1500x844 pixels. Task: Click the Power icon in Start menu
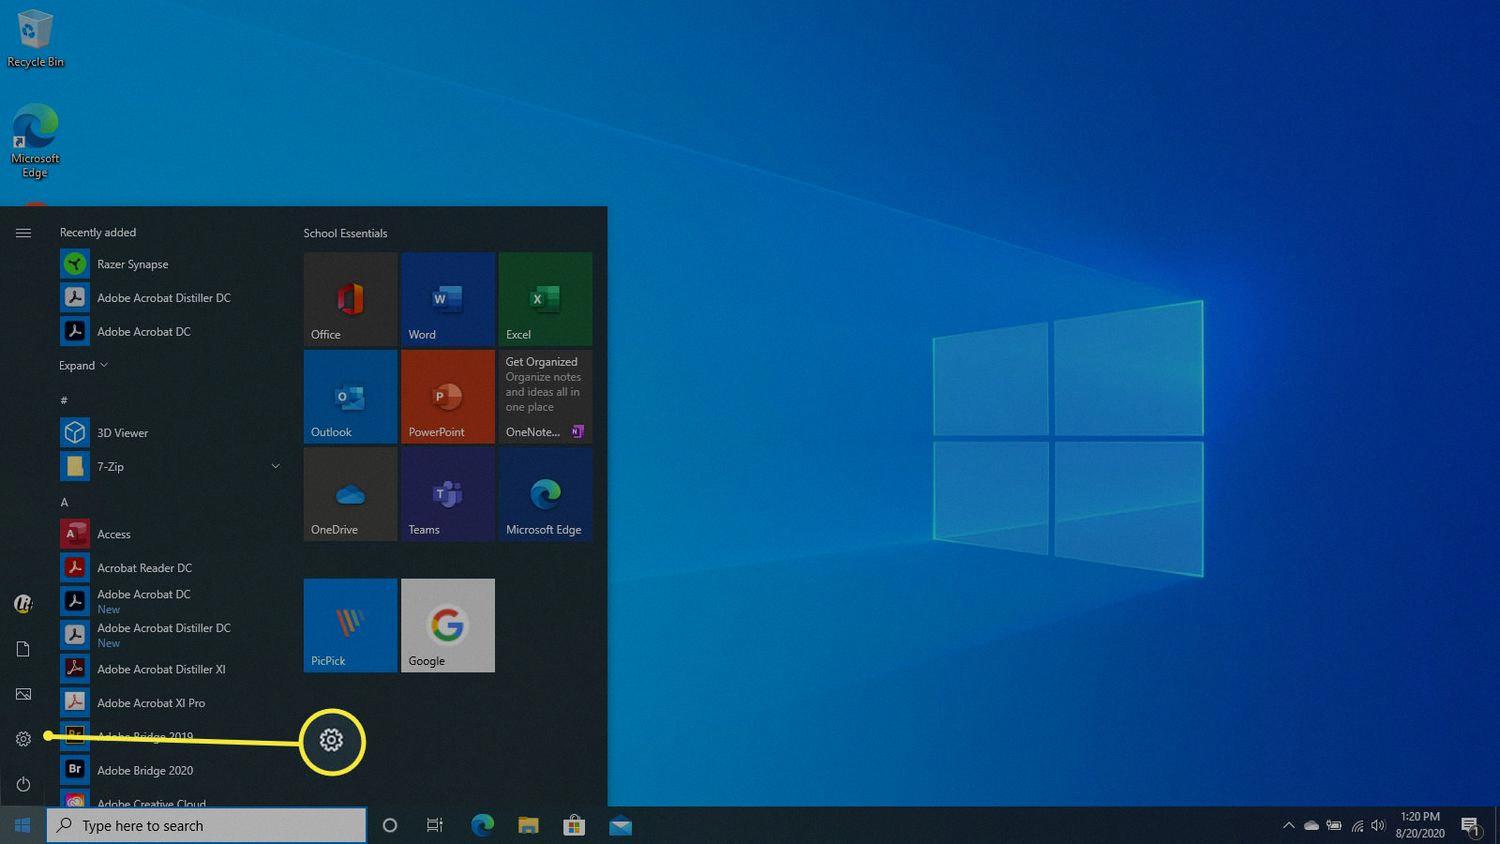(23, 784)
